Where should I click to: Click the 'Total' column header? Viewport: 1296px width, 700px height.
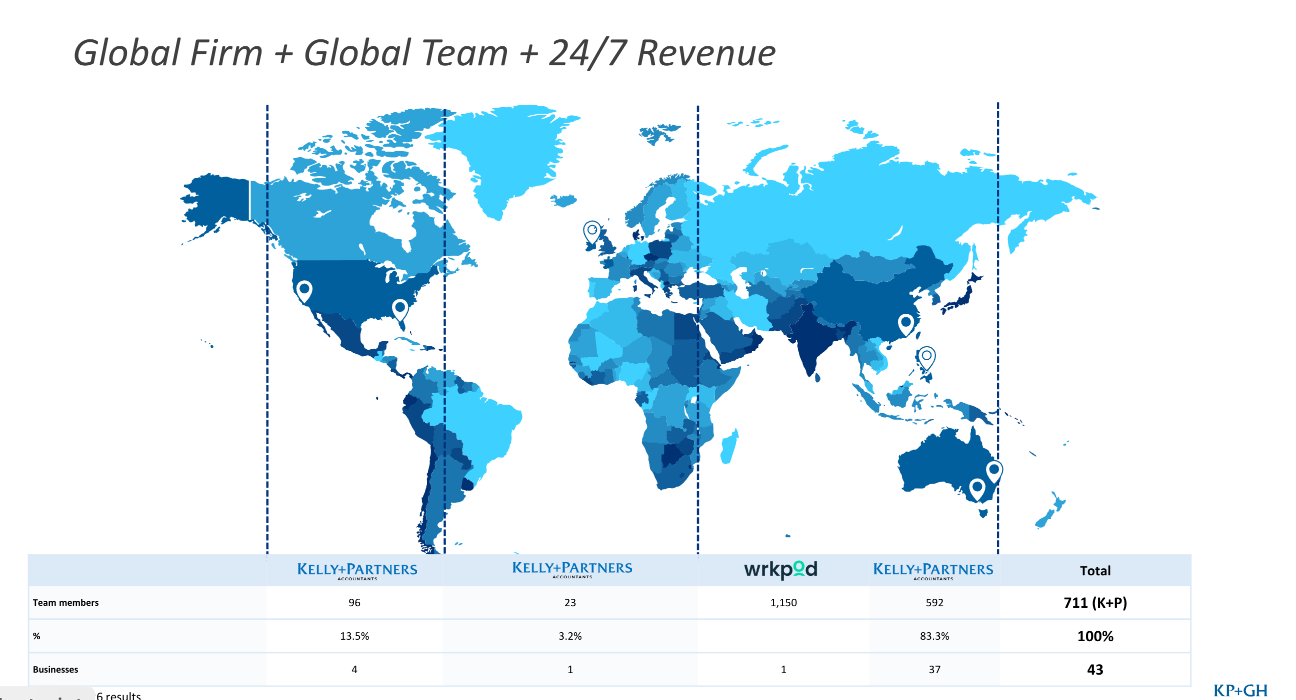pos(1095,571)
